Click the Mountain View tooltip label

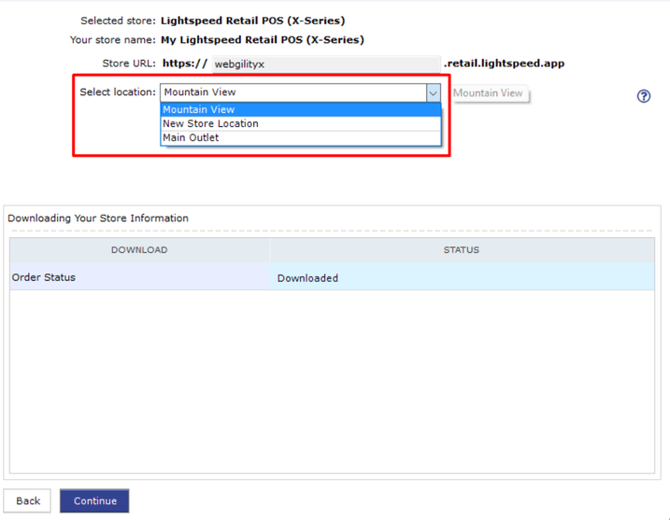[490, 93]
